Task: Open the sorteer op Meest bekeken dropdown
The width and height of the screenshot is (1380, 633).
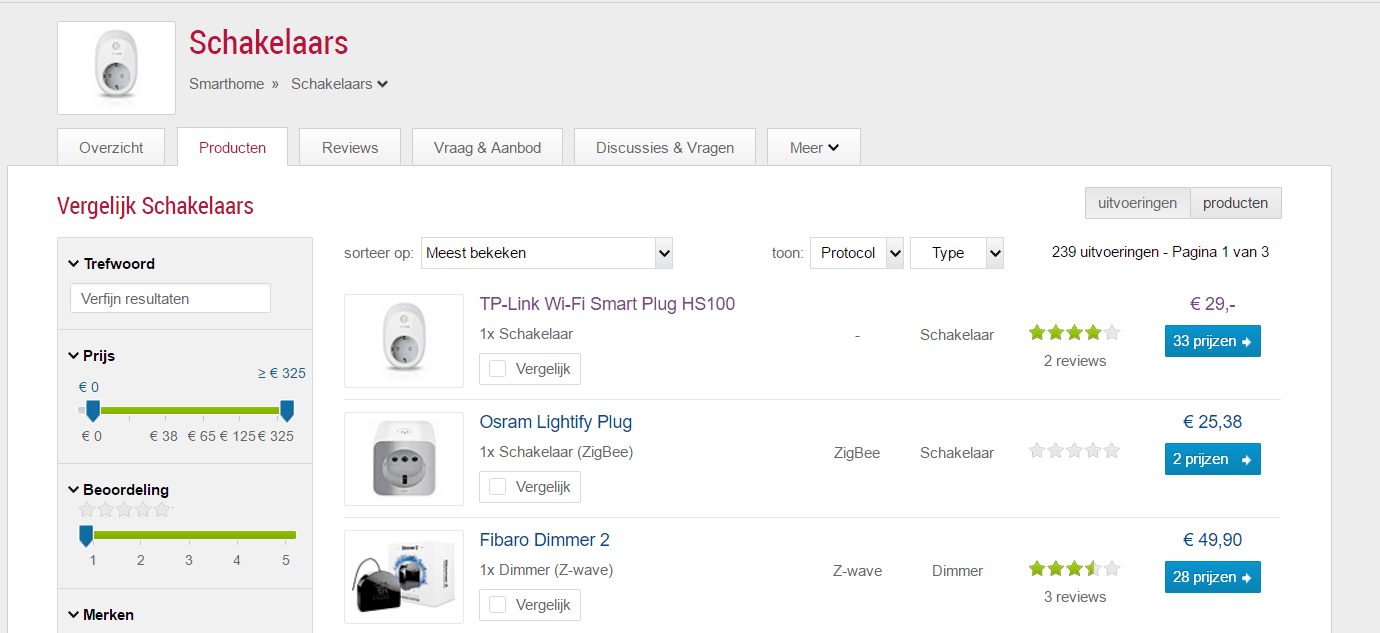Action: pyautogui.click(x=547, y=253)
